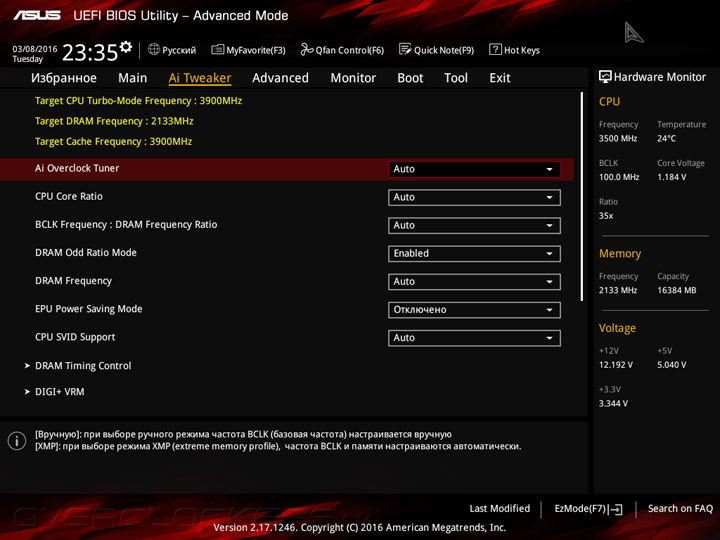This screenshot has height=540, width=720.
Task: Click Search on FAQ
Action: (x=680, y=509)
